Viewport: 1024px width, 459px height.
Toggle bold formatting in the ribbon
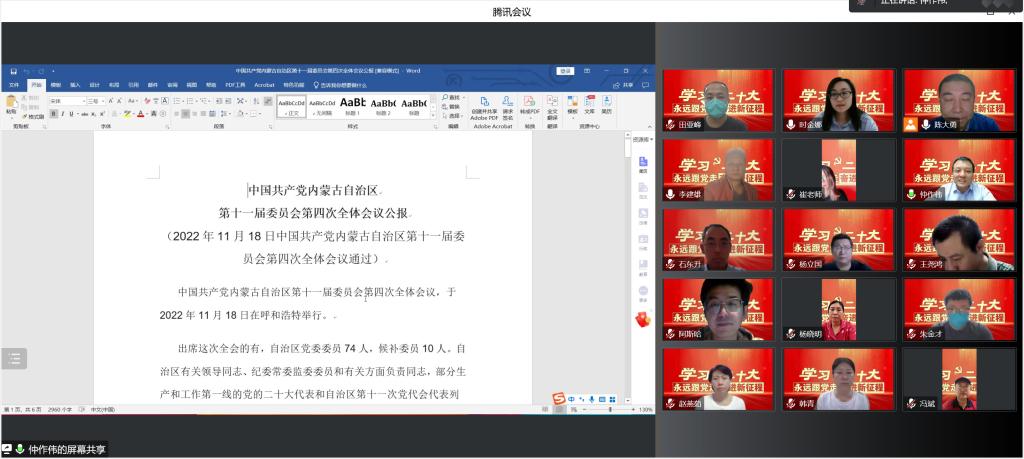pos(53,114)
